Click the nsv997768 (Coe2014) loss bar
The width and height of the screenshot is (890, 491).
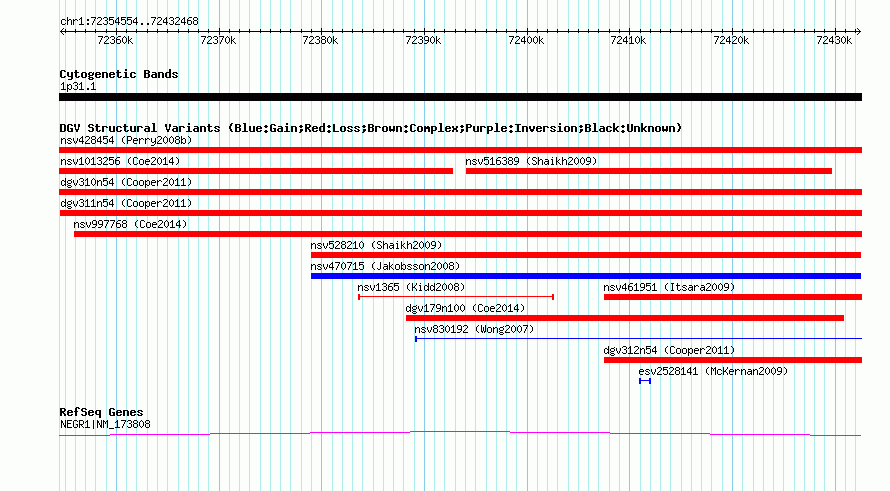[468, 234]
